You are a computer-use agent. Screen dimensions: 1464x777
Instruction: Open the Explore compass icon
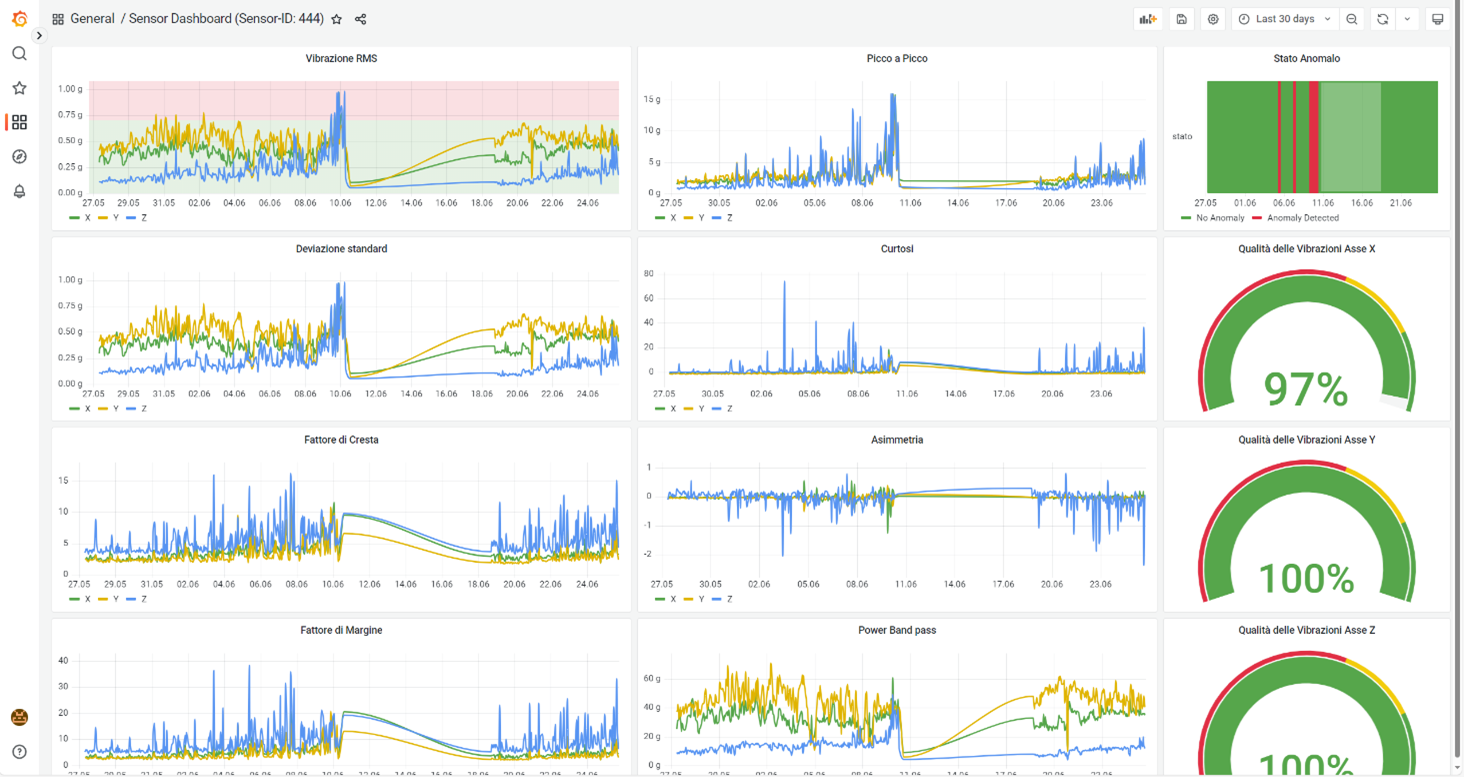point(19,157)
